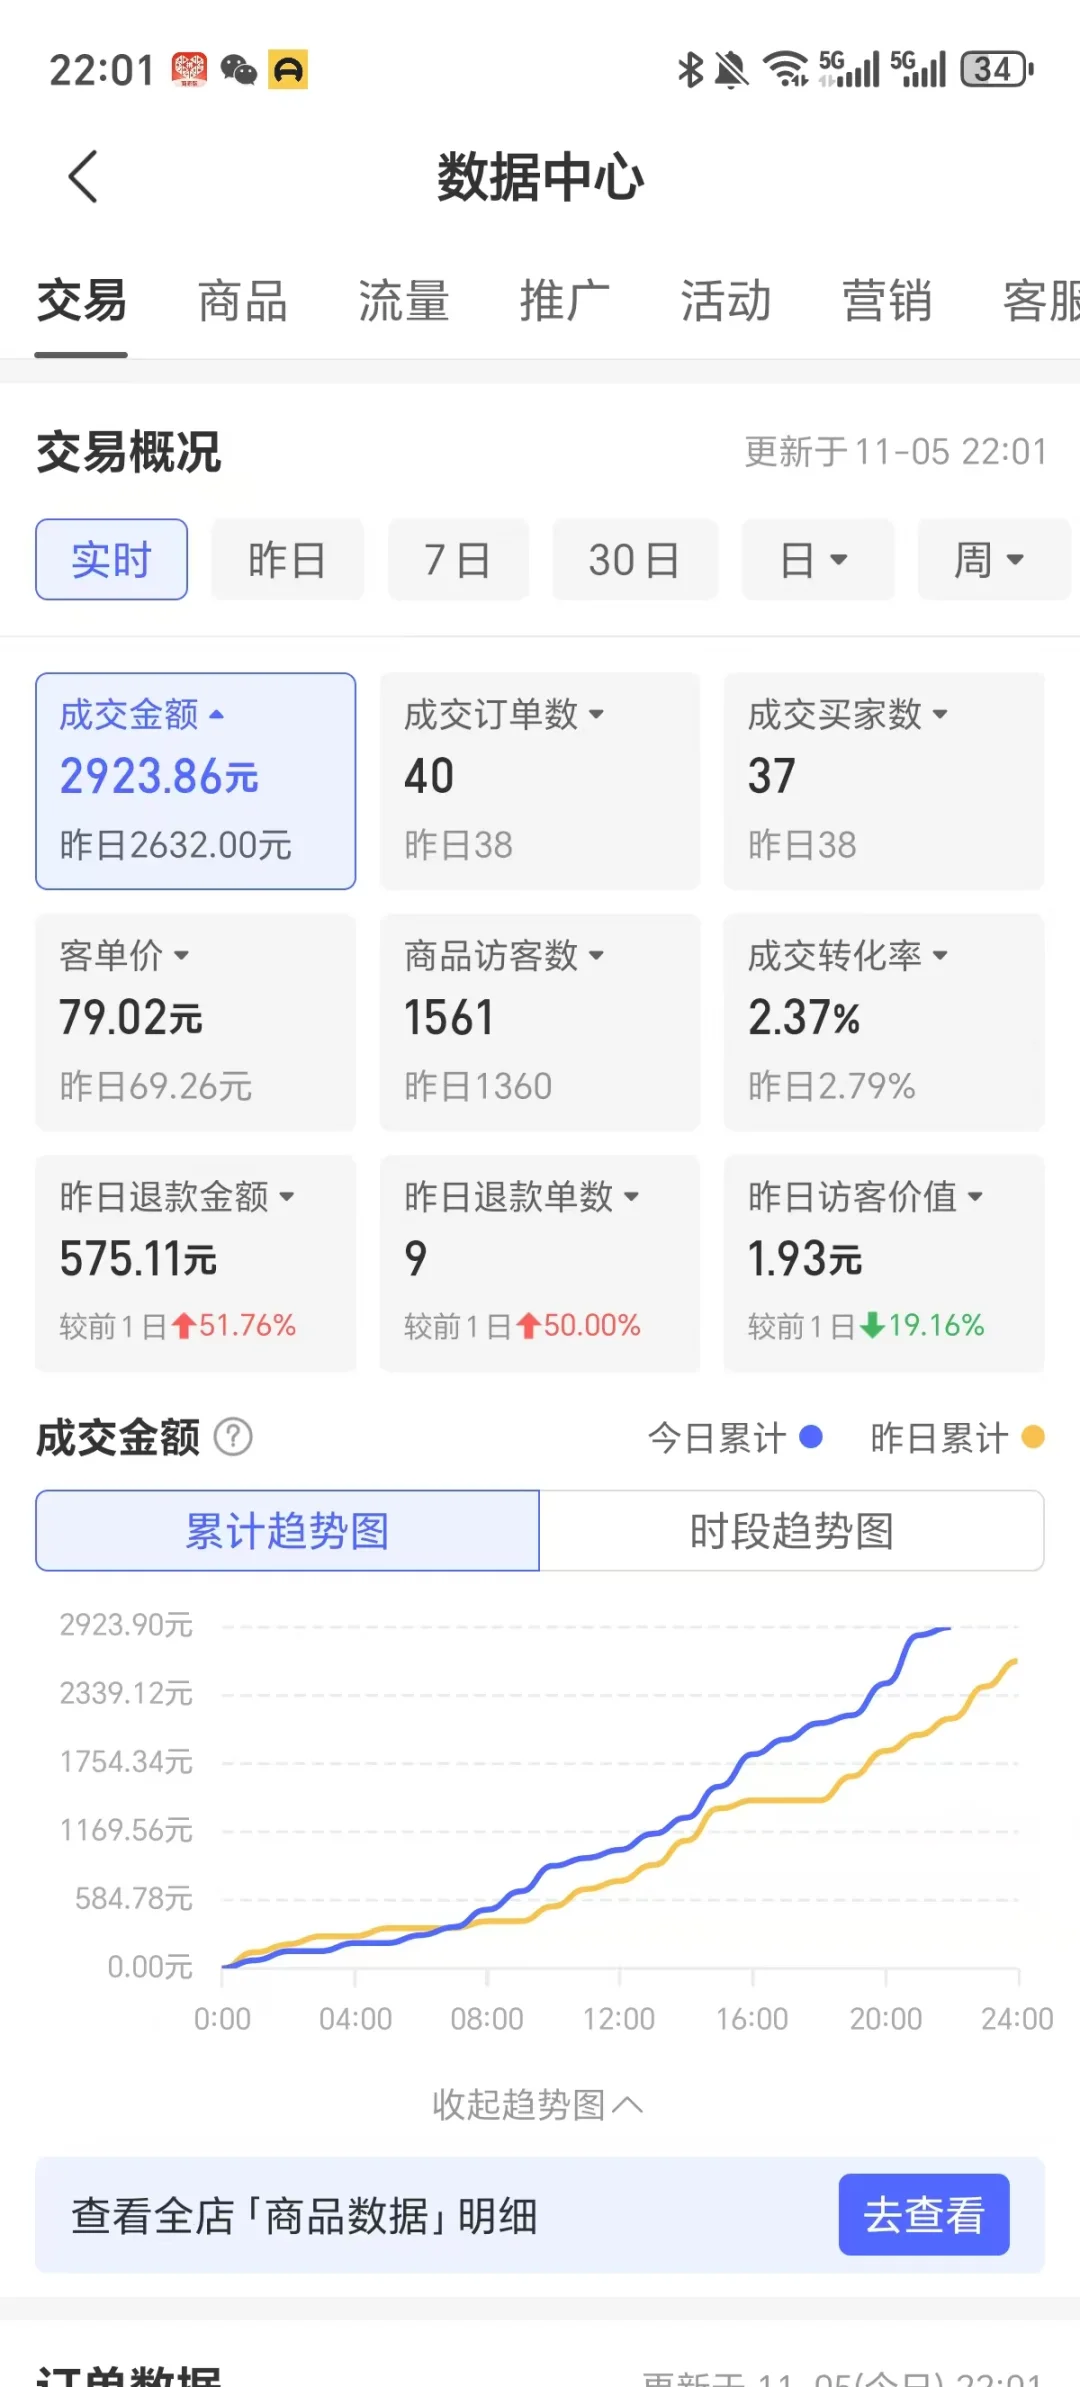Open the 周 week dropdown
The image size is (1080, 2387).
coord(993,559)
